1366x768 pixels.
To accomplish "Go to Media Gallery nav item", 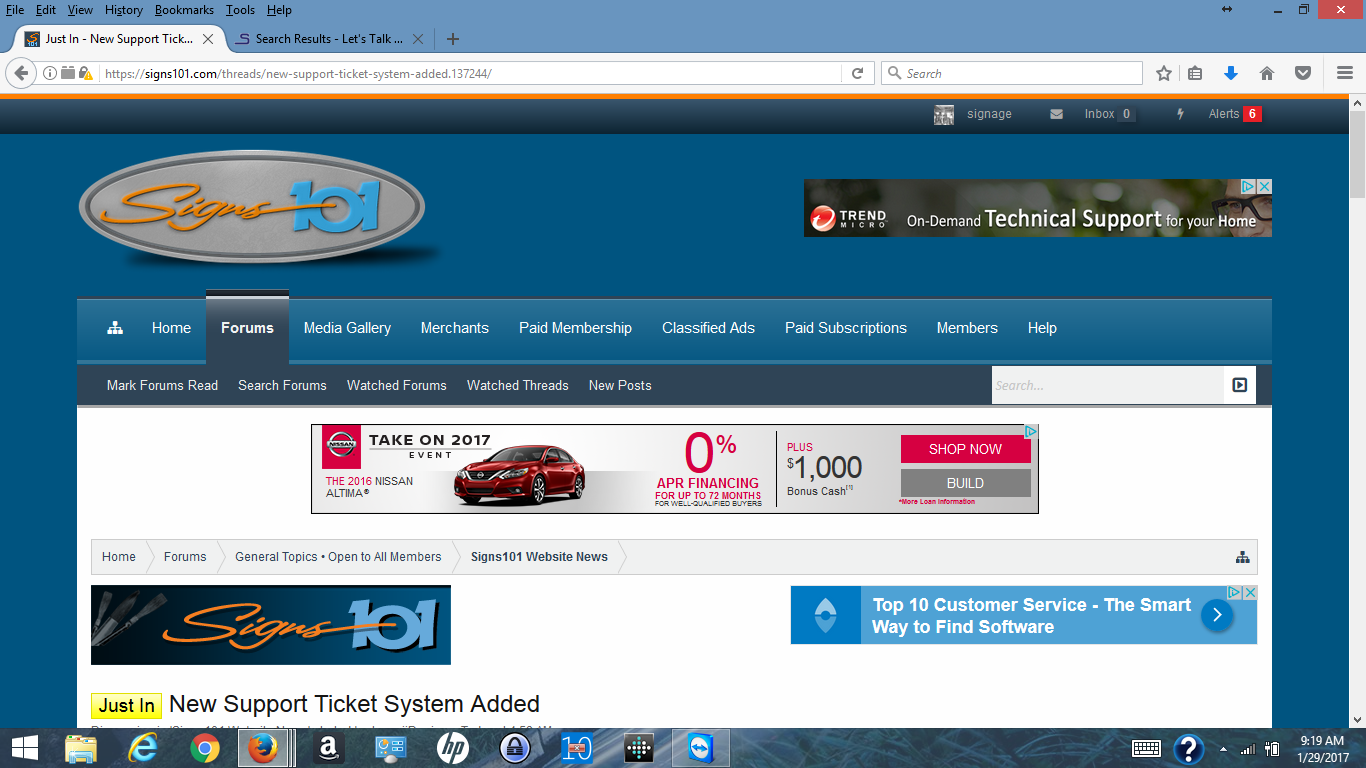I will 347,328.
